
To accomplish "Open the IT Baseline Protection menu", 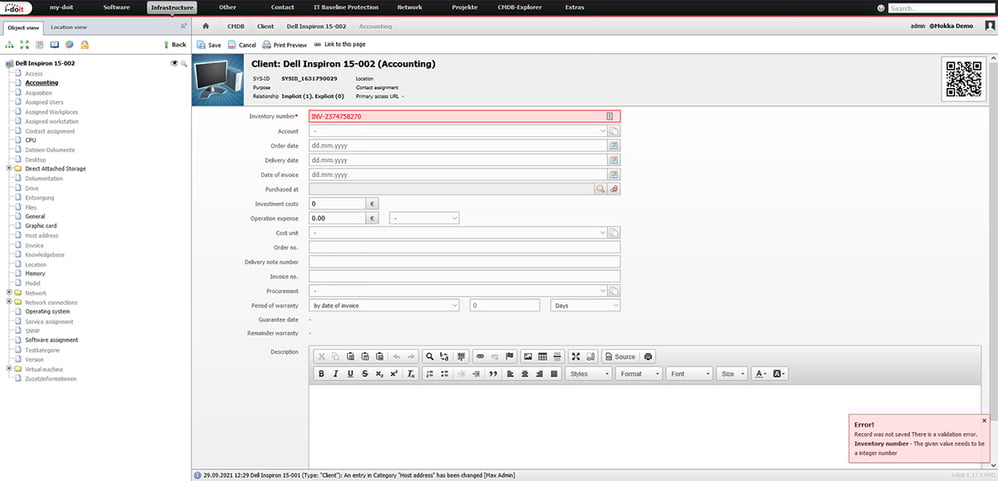I will pos(346,8).
